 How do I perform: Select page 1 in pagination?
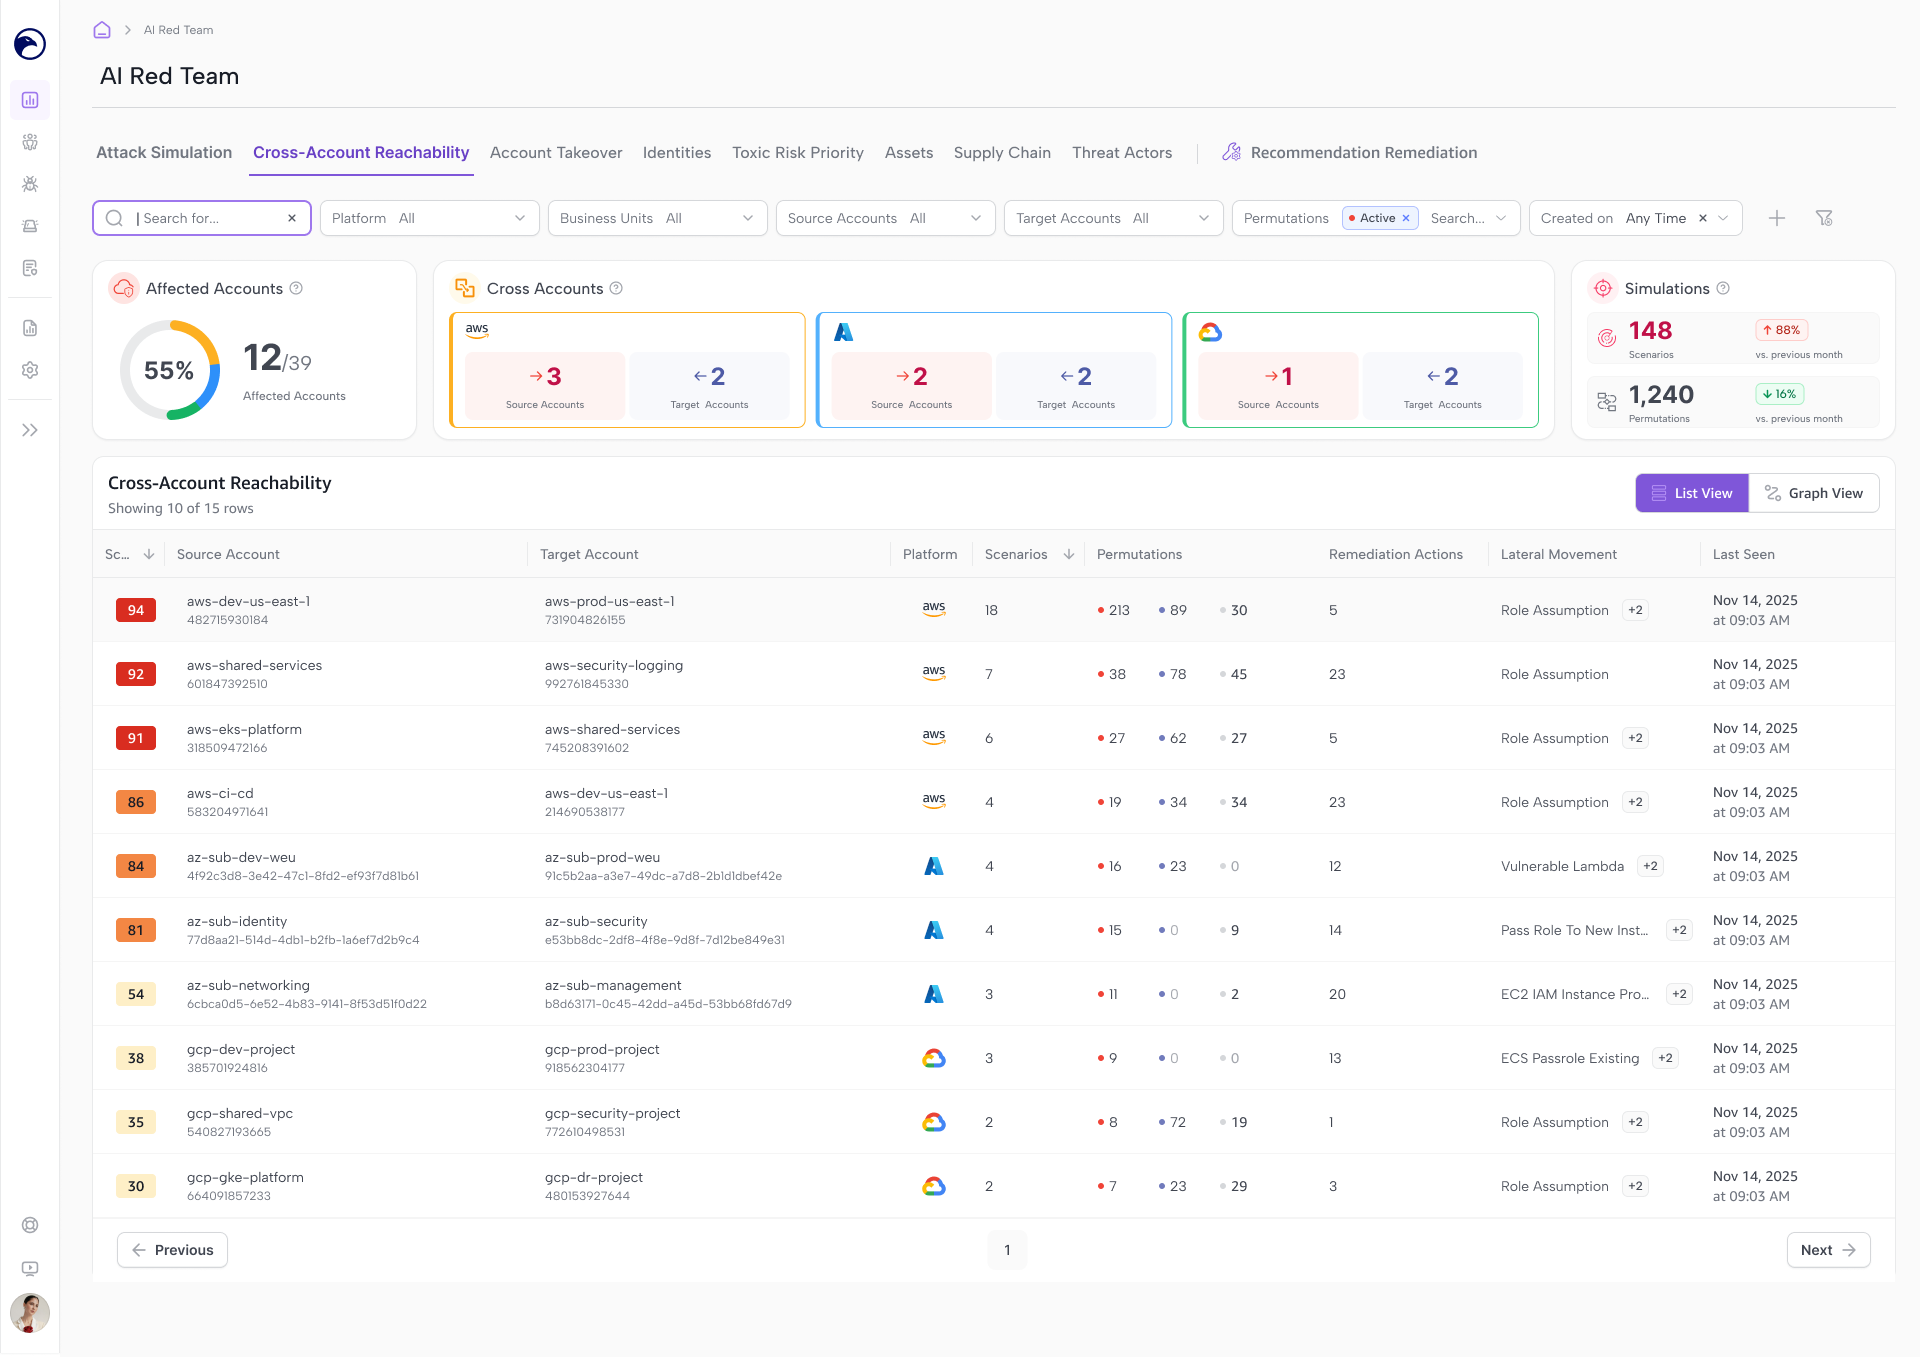pos(1007,1250)
